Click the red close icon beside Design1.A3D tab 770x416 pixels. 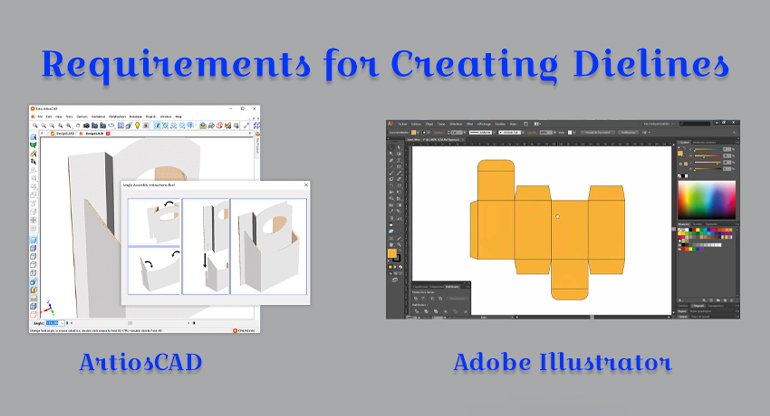coord(108,134)
